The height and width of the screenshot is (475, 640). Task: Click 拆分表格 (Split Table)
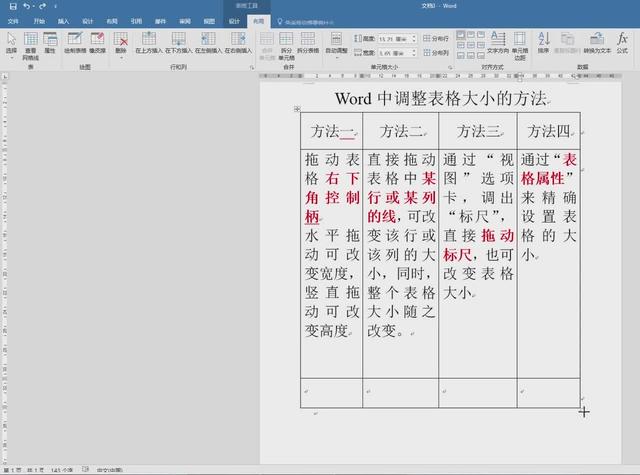(308, 43)
